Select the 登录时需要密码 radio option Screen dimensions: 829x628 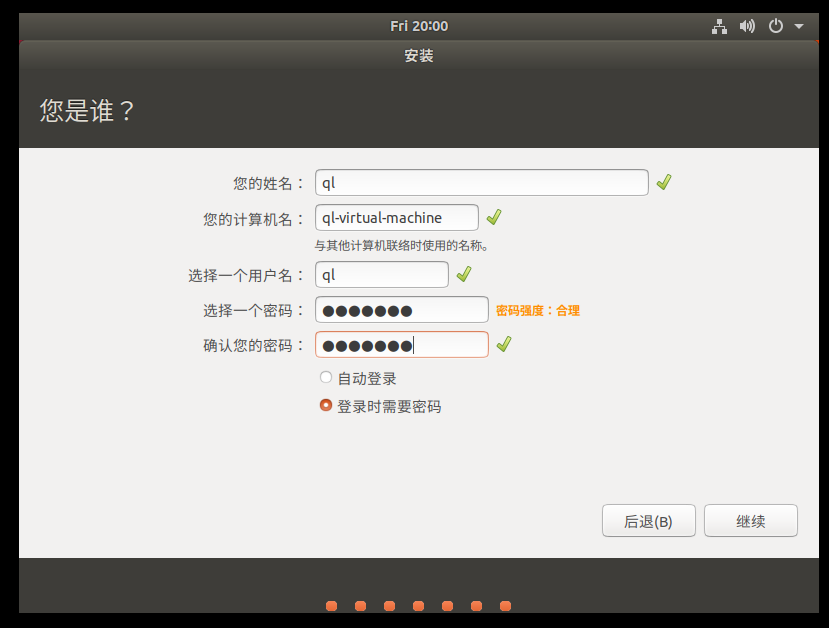click(x=325, y=406)
